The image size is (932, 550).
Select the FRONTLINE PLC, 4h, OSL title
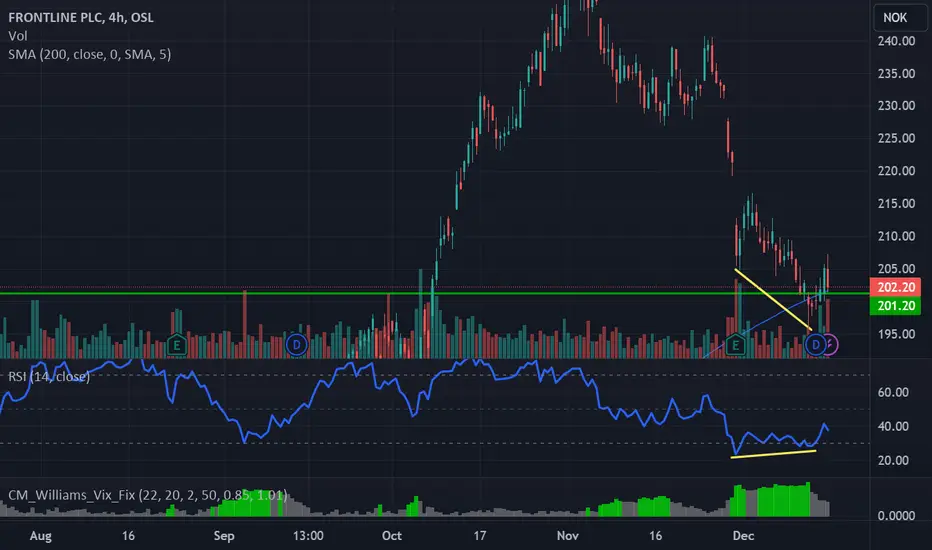click(81, 17)
